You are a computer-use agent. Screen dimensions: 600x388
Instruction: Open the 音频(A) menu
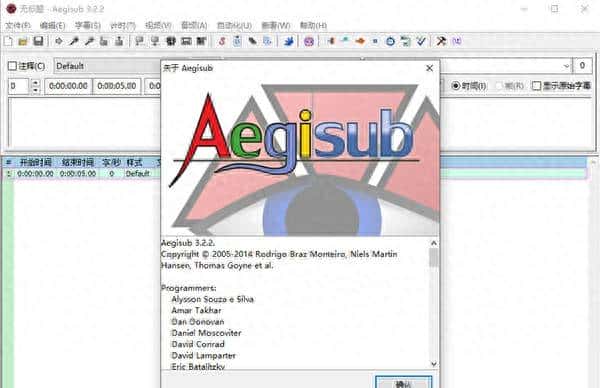pyautogui.click(x=194, y=26)
